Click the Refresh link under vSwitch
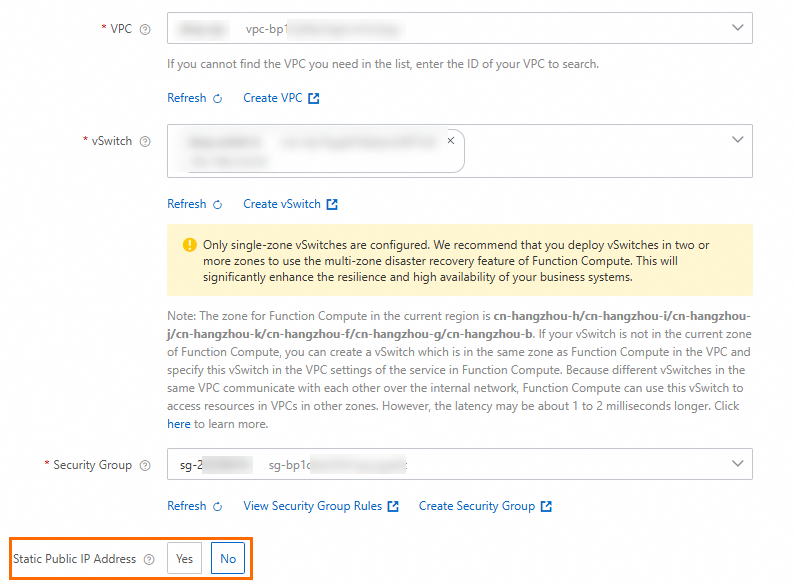Screen dimensions: 795x586 (x=187, y=204)
